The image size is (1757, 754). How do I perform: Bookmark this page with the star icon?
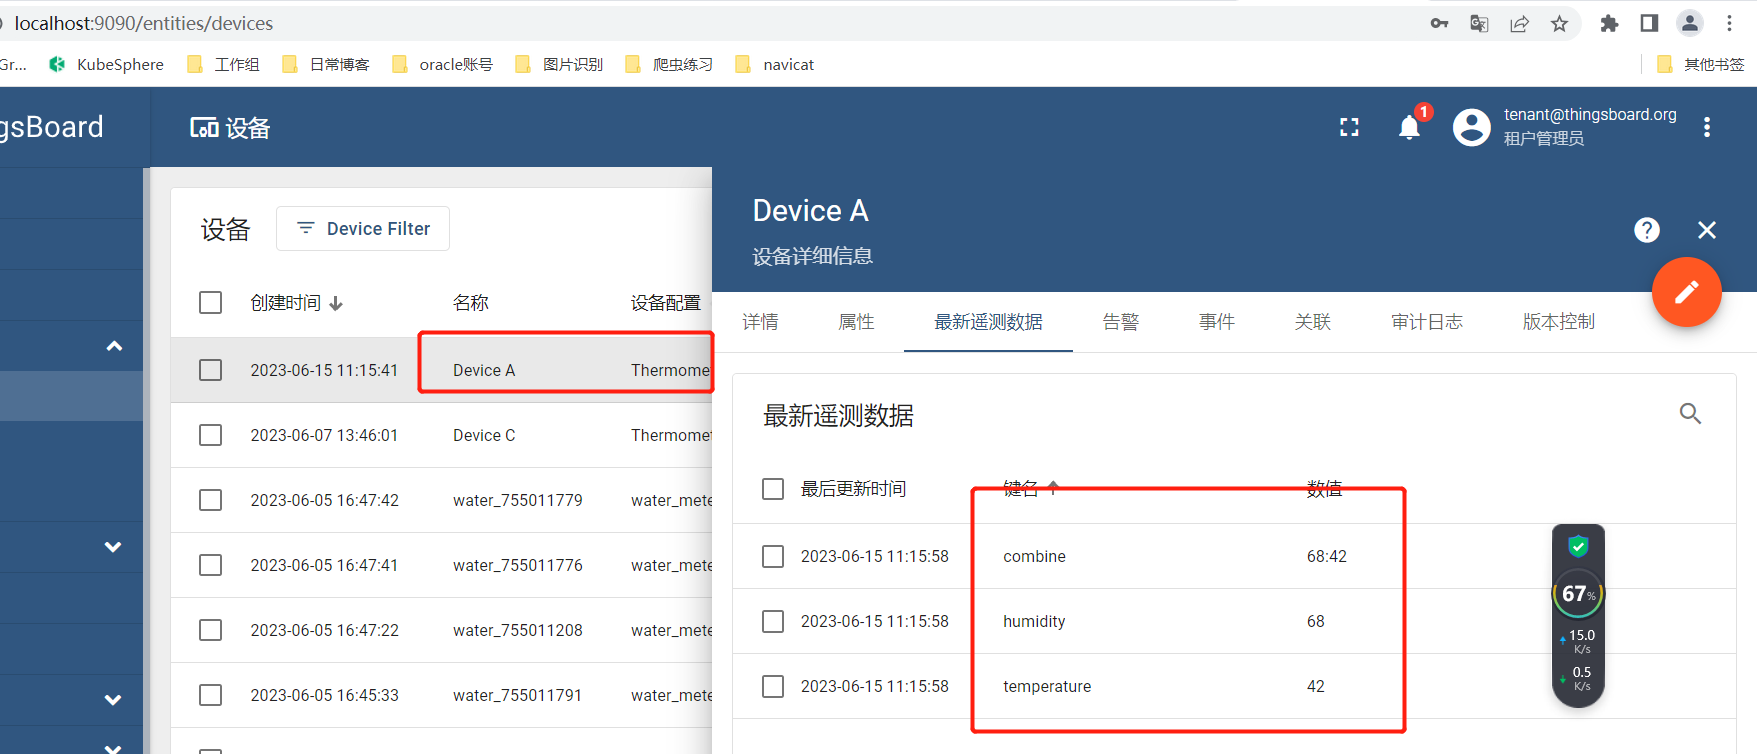[1559, 23]
